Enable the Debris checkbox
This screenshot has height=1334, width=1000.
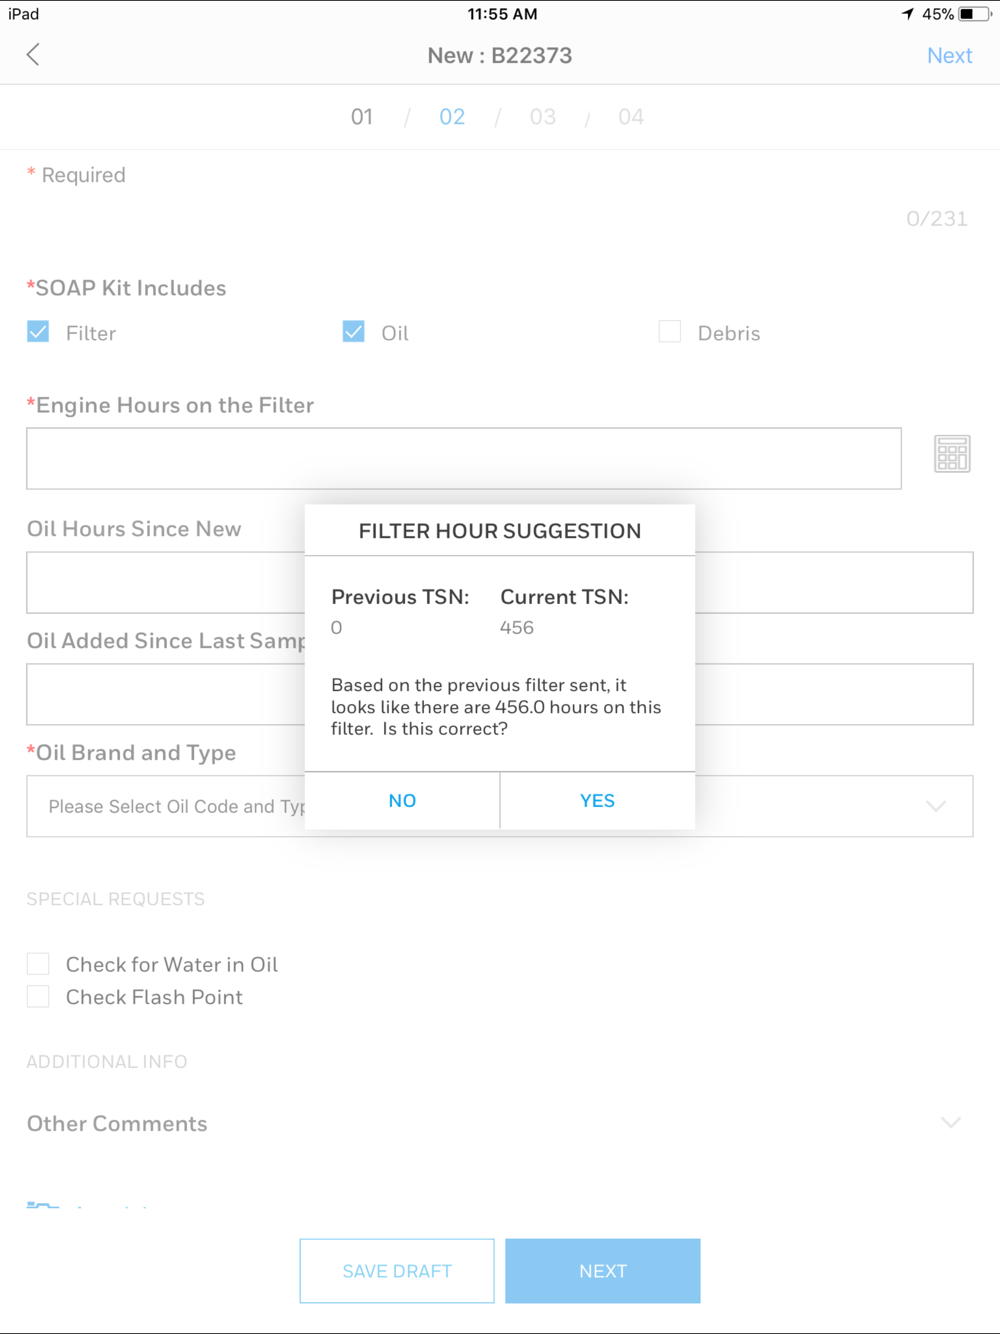[x=670, y=332]
